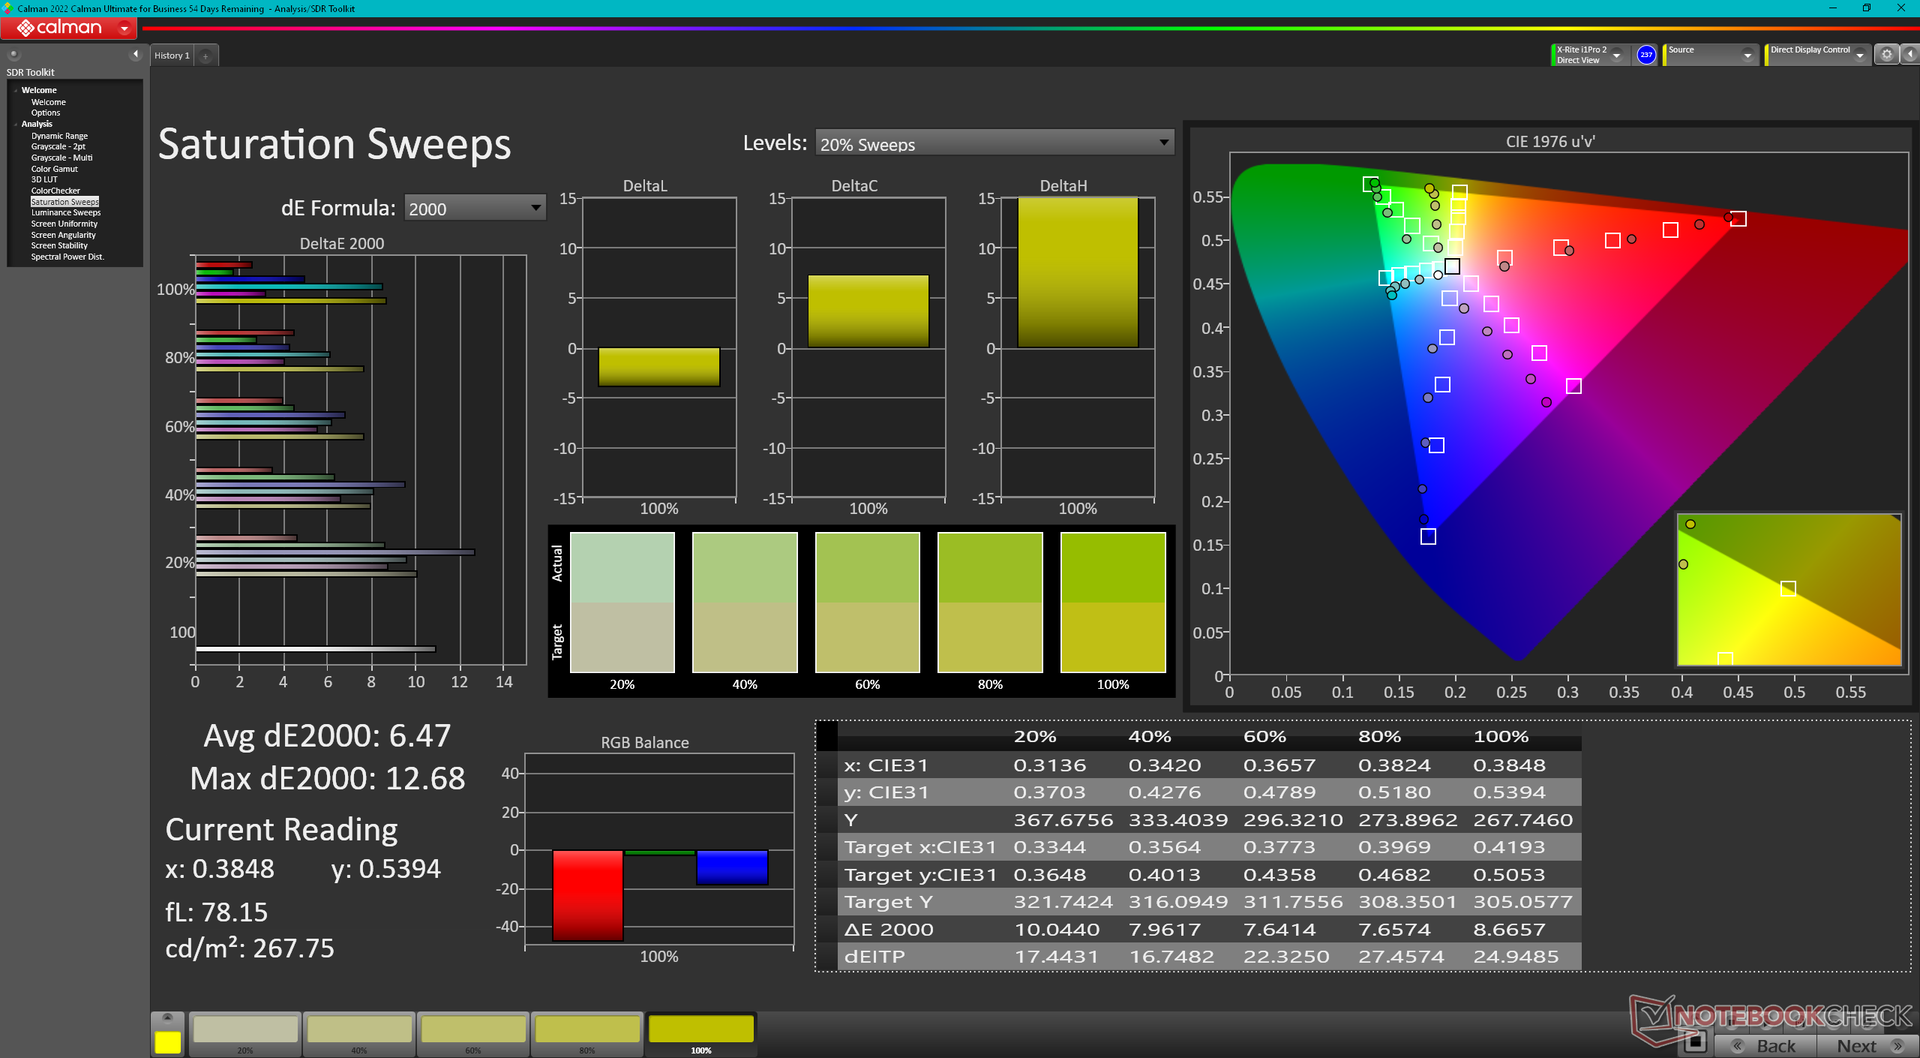
Task: Click the CIE 1976 u'v' chart title
Action: coord(1550,142)
